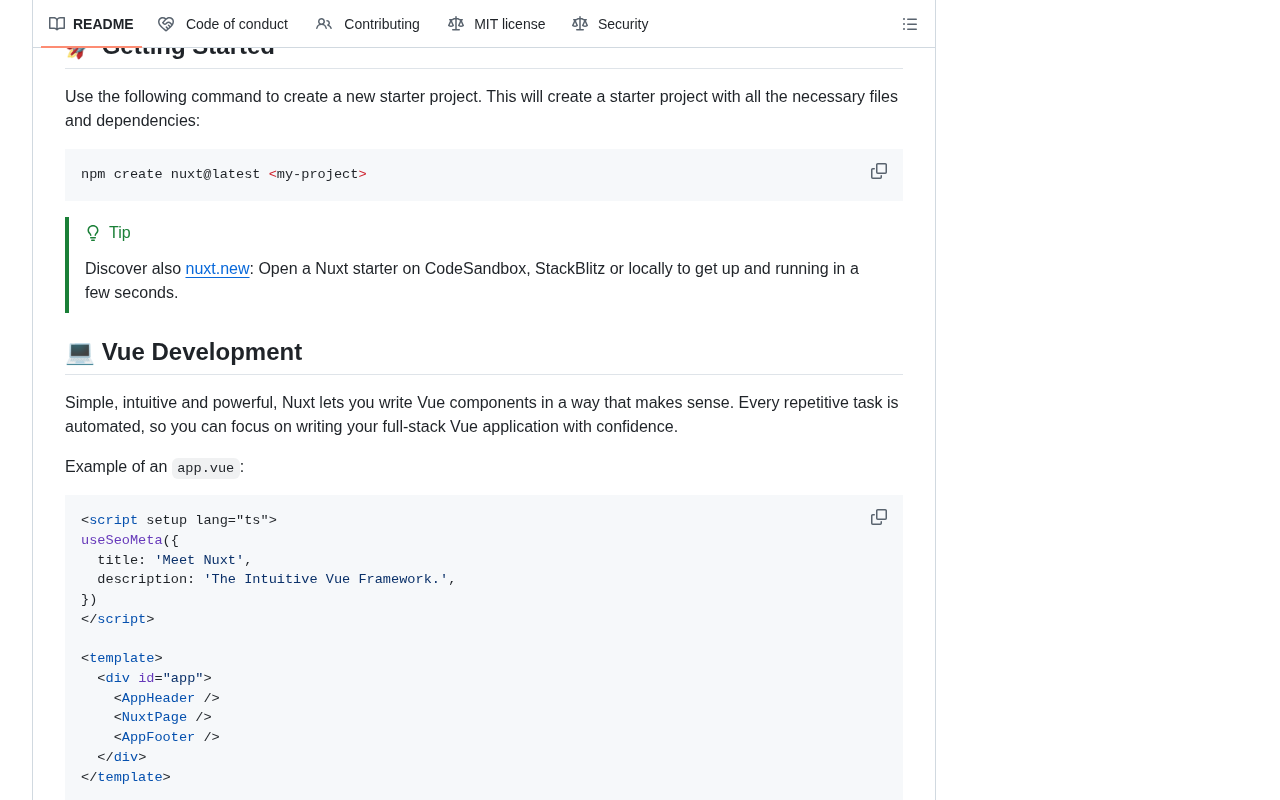Open the README outline list icon

pyautogui.click(x=910, y=24)
